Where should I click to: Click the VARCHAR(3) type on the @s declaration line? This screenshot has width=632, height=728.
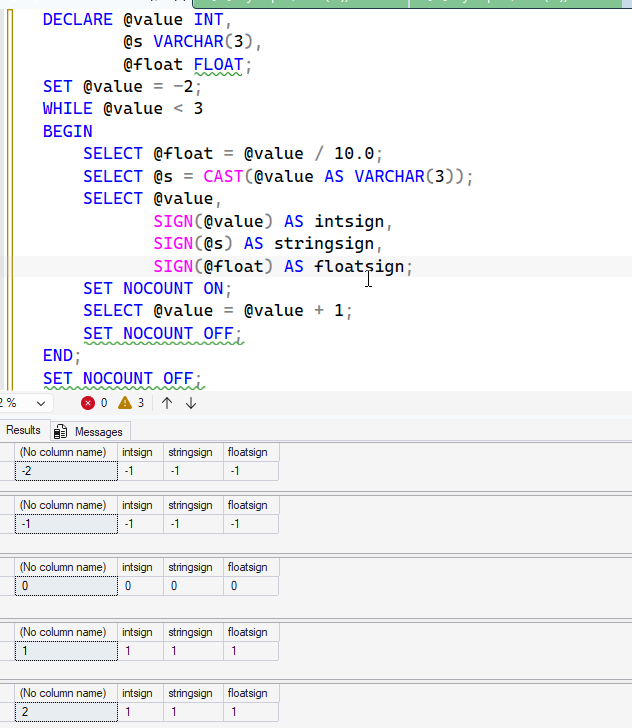click(203, 42)
